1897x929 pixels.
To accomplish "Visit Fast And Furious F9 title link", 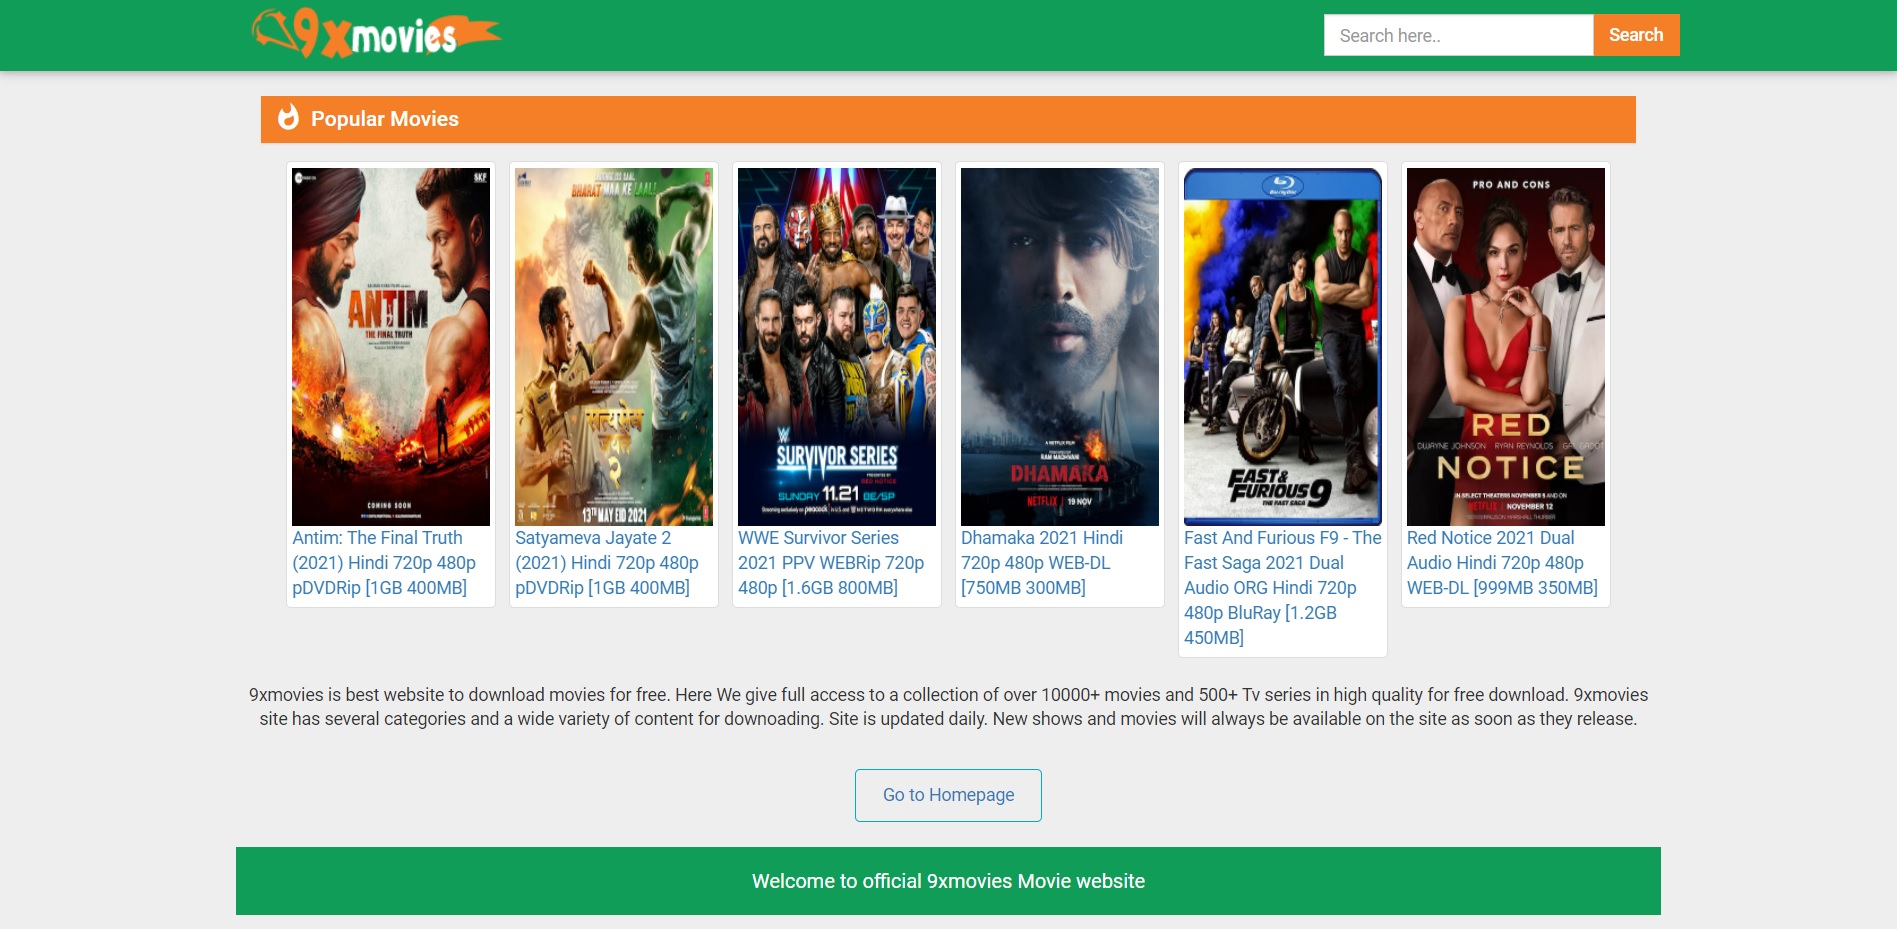I will 1282,588.
